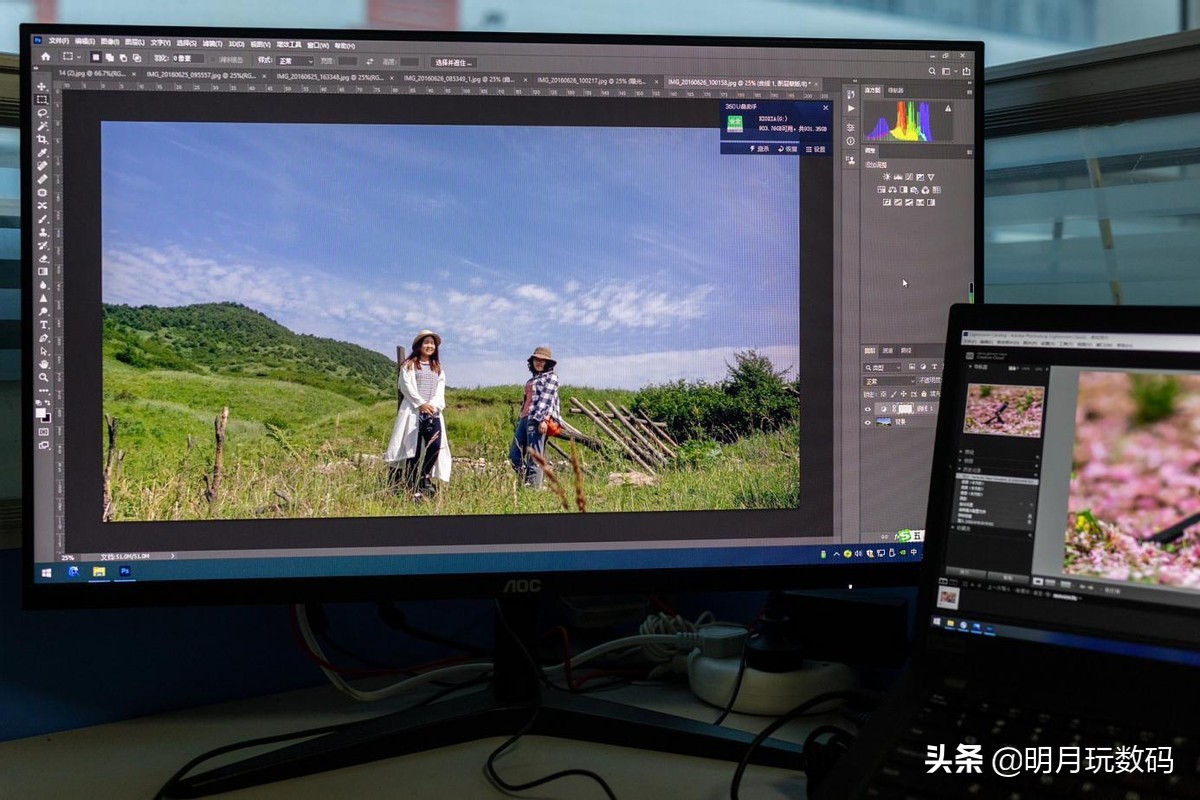This screenshot has height=800, width=1200.
Task: Click histogram warning triangle icon
Action: point(948,108)
